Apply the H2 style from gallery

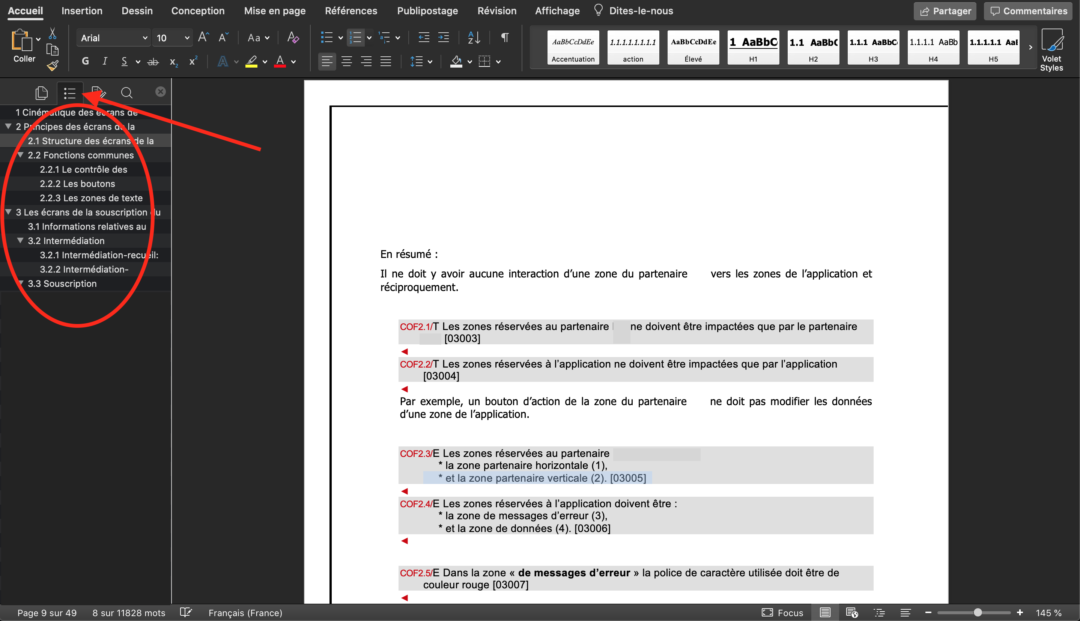813,47
